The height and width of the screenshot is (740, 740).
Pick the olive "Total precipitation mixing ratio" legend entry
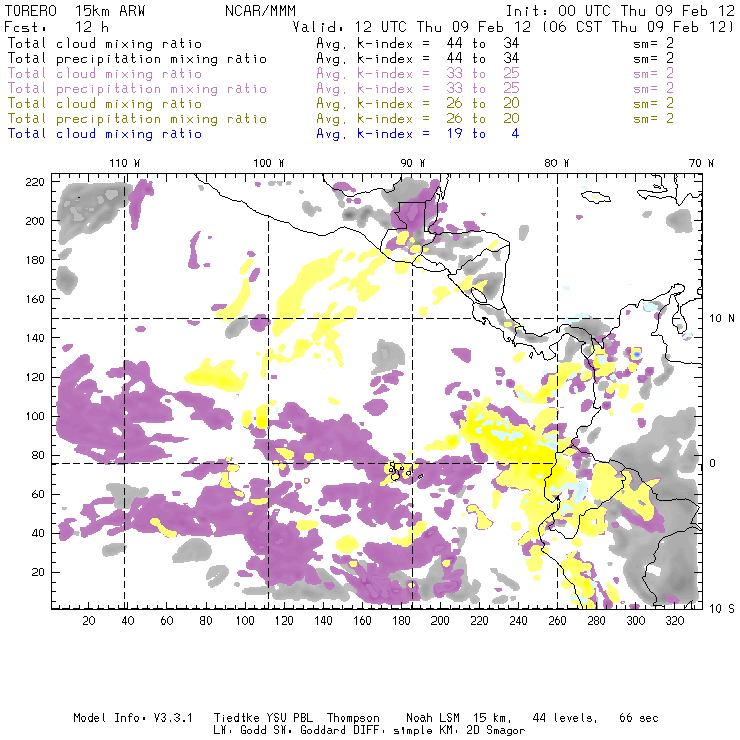coord(137,119)
